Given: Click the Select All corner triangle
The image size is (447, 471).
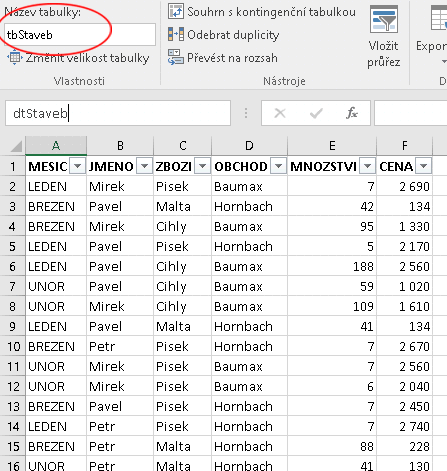Looking at the screenshot, I should [x=16, y=146].
